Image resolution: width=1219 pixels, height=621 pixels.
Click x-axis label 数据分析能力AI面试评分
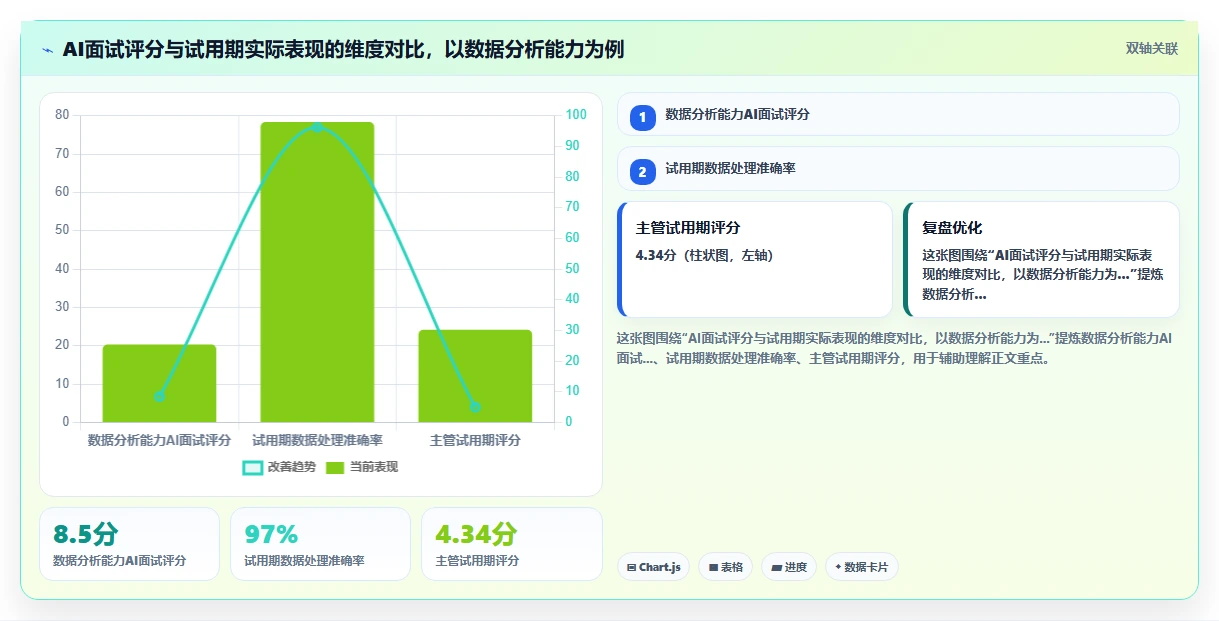pyautogui.click(x=159, y=440)
